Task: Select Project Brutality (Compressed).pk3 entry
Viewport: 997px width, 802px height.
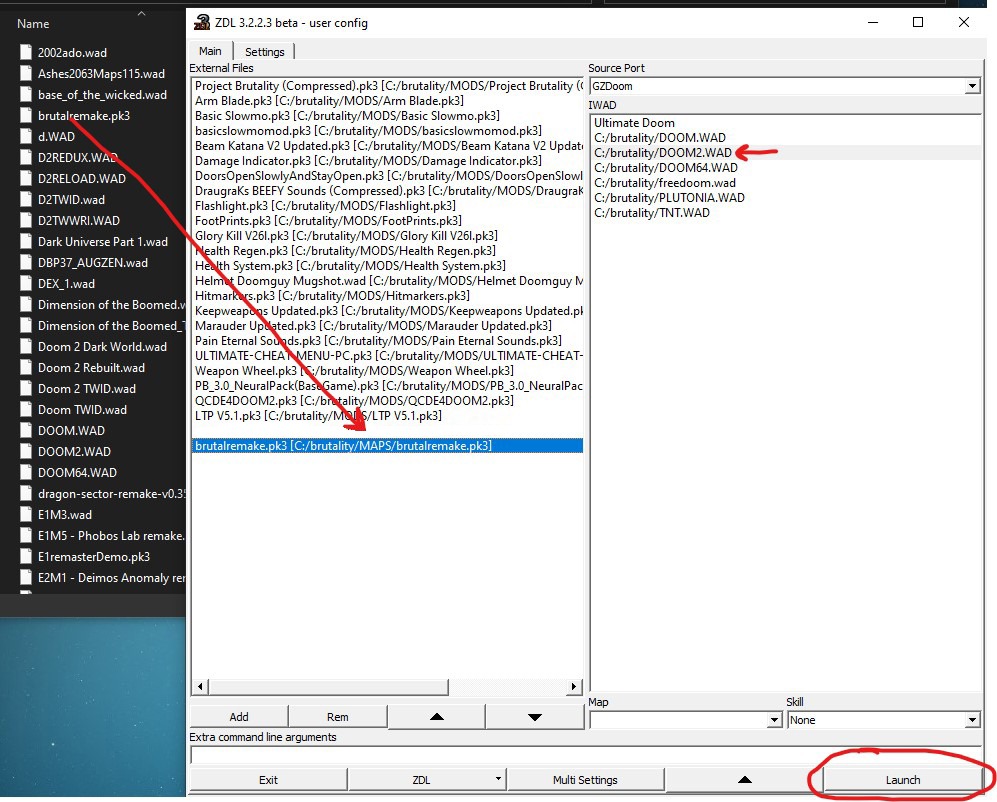Action: [387, 86]
